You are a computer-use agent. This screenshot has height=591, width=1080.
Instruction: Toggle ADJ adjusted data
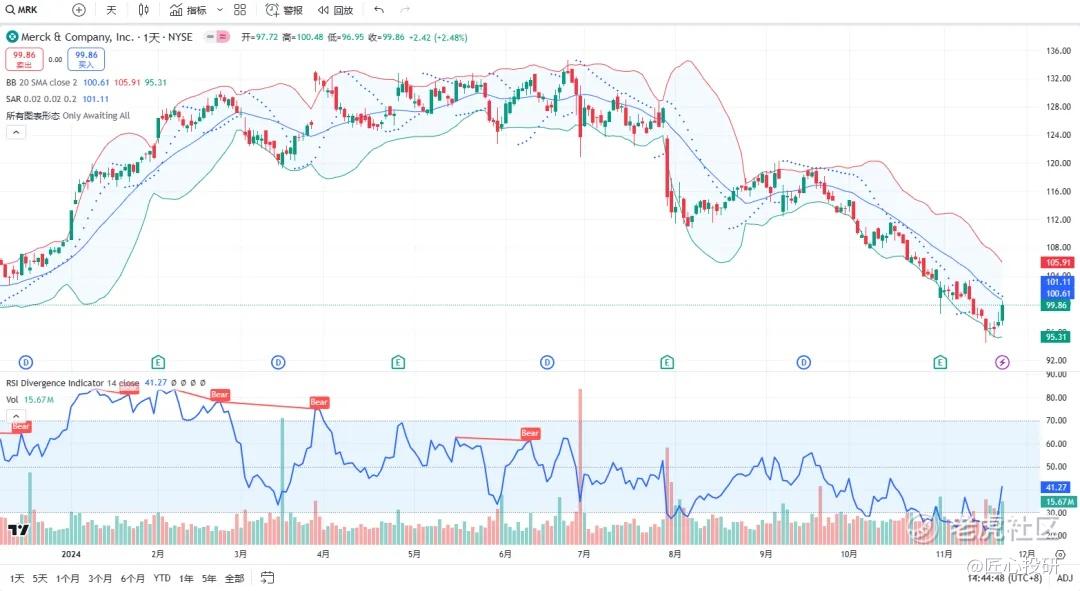tap(1064, 579)
